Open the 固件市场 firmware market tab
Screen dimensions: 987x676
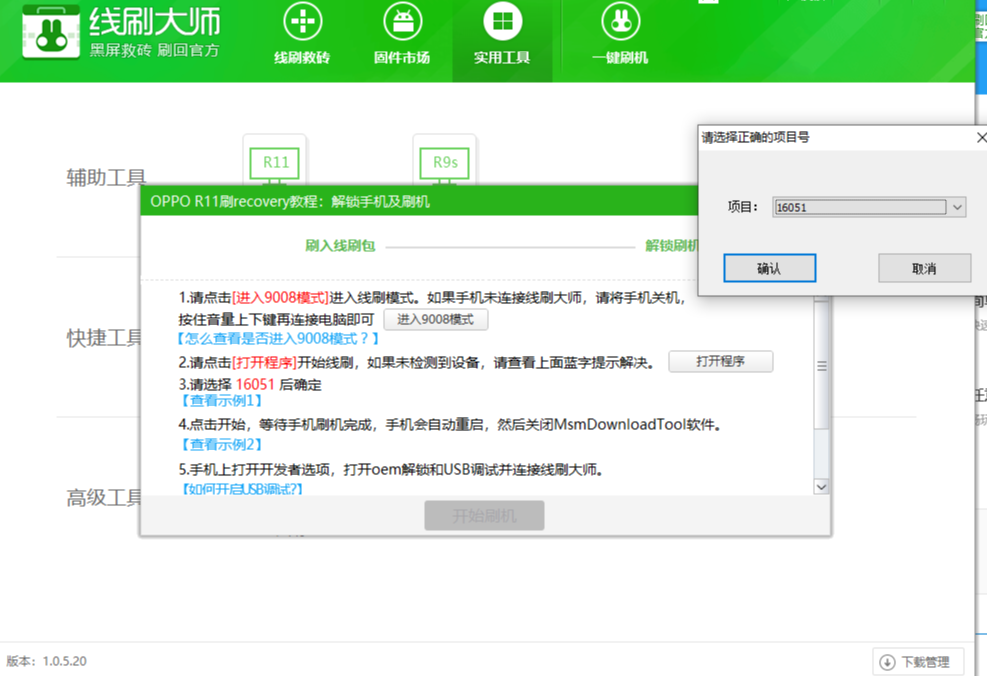pyautogui.click(x=402, y=33)
